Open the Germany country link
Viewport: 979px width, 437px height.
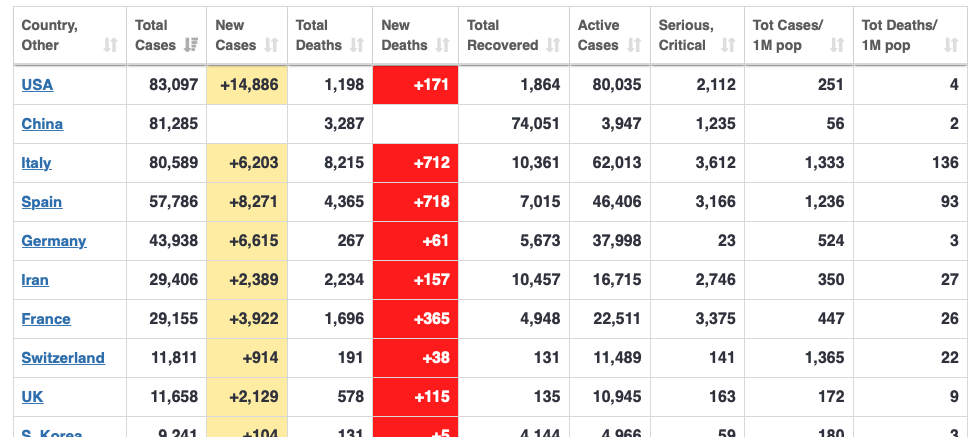54,240
